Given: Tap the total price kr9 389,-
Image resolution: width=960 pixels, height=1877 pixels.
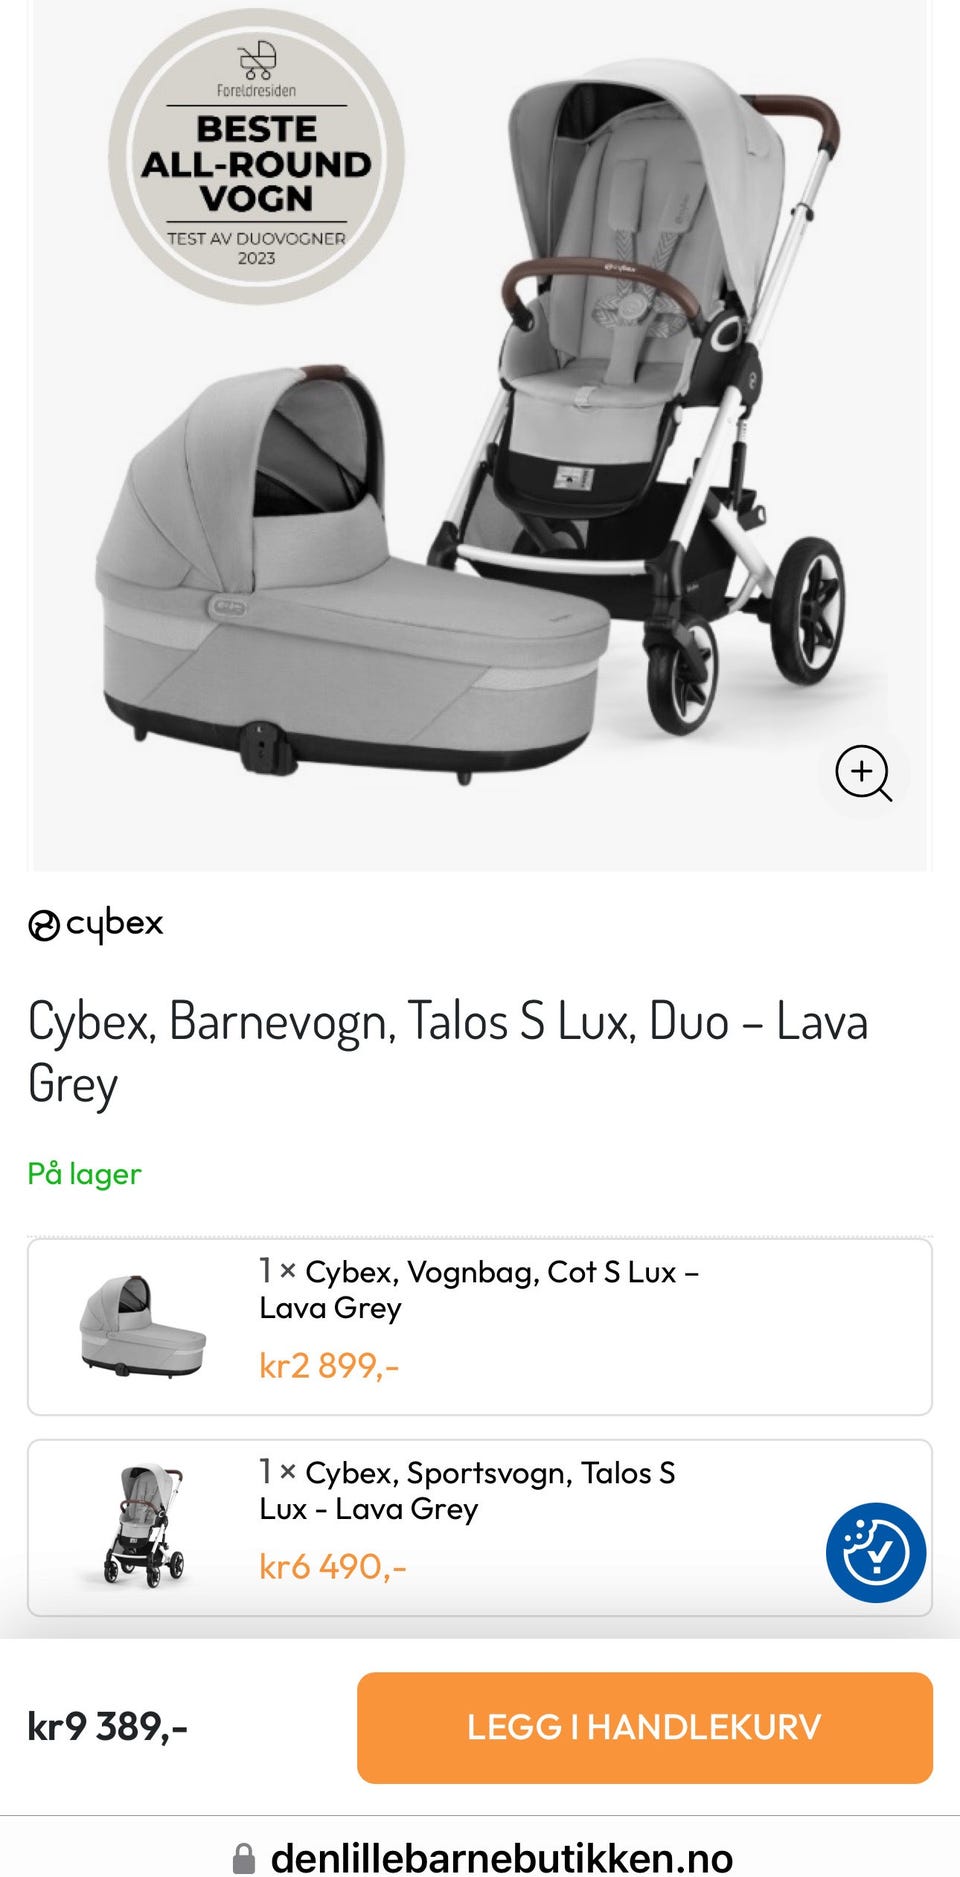Looking at the screenshot, I should click(x=108, y=1727).
